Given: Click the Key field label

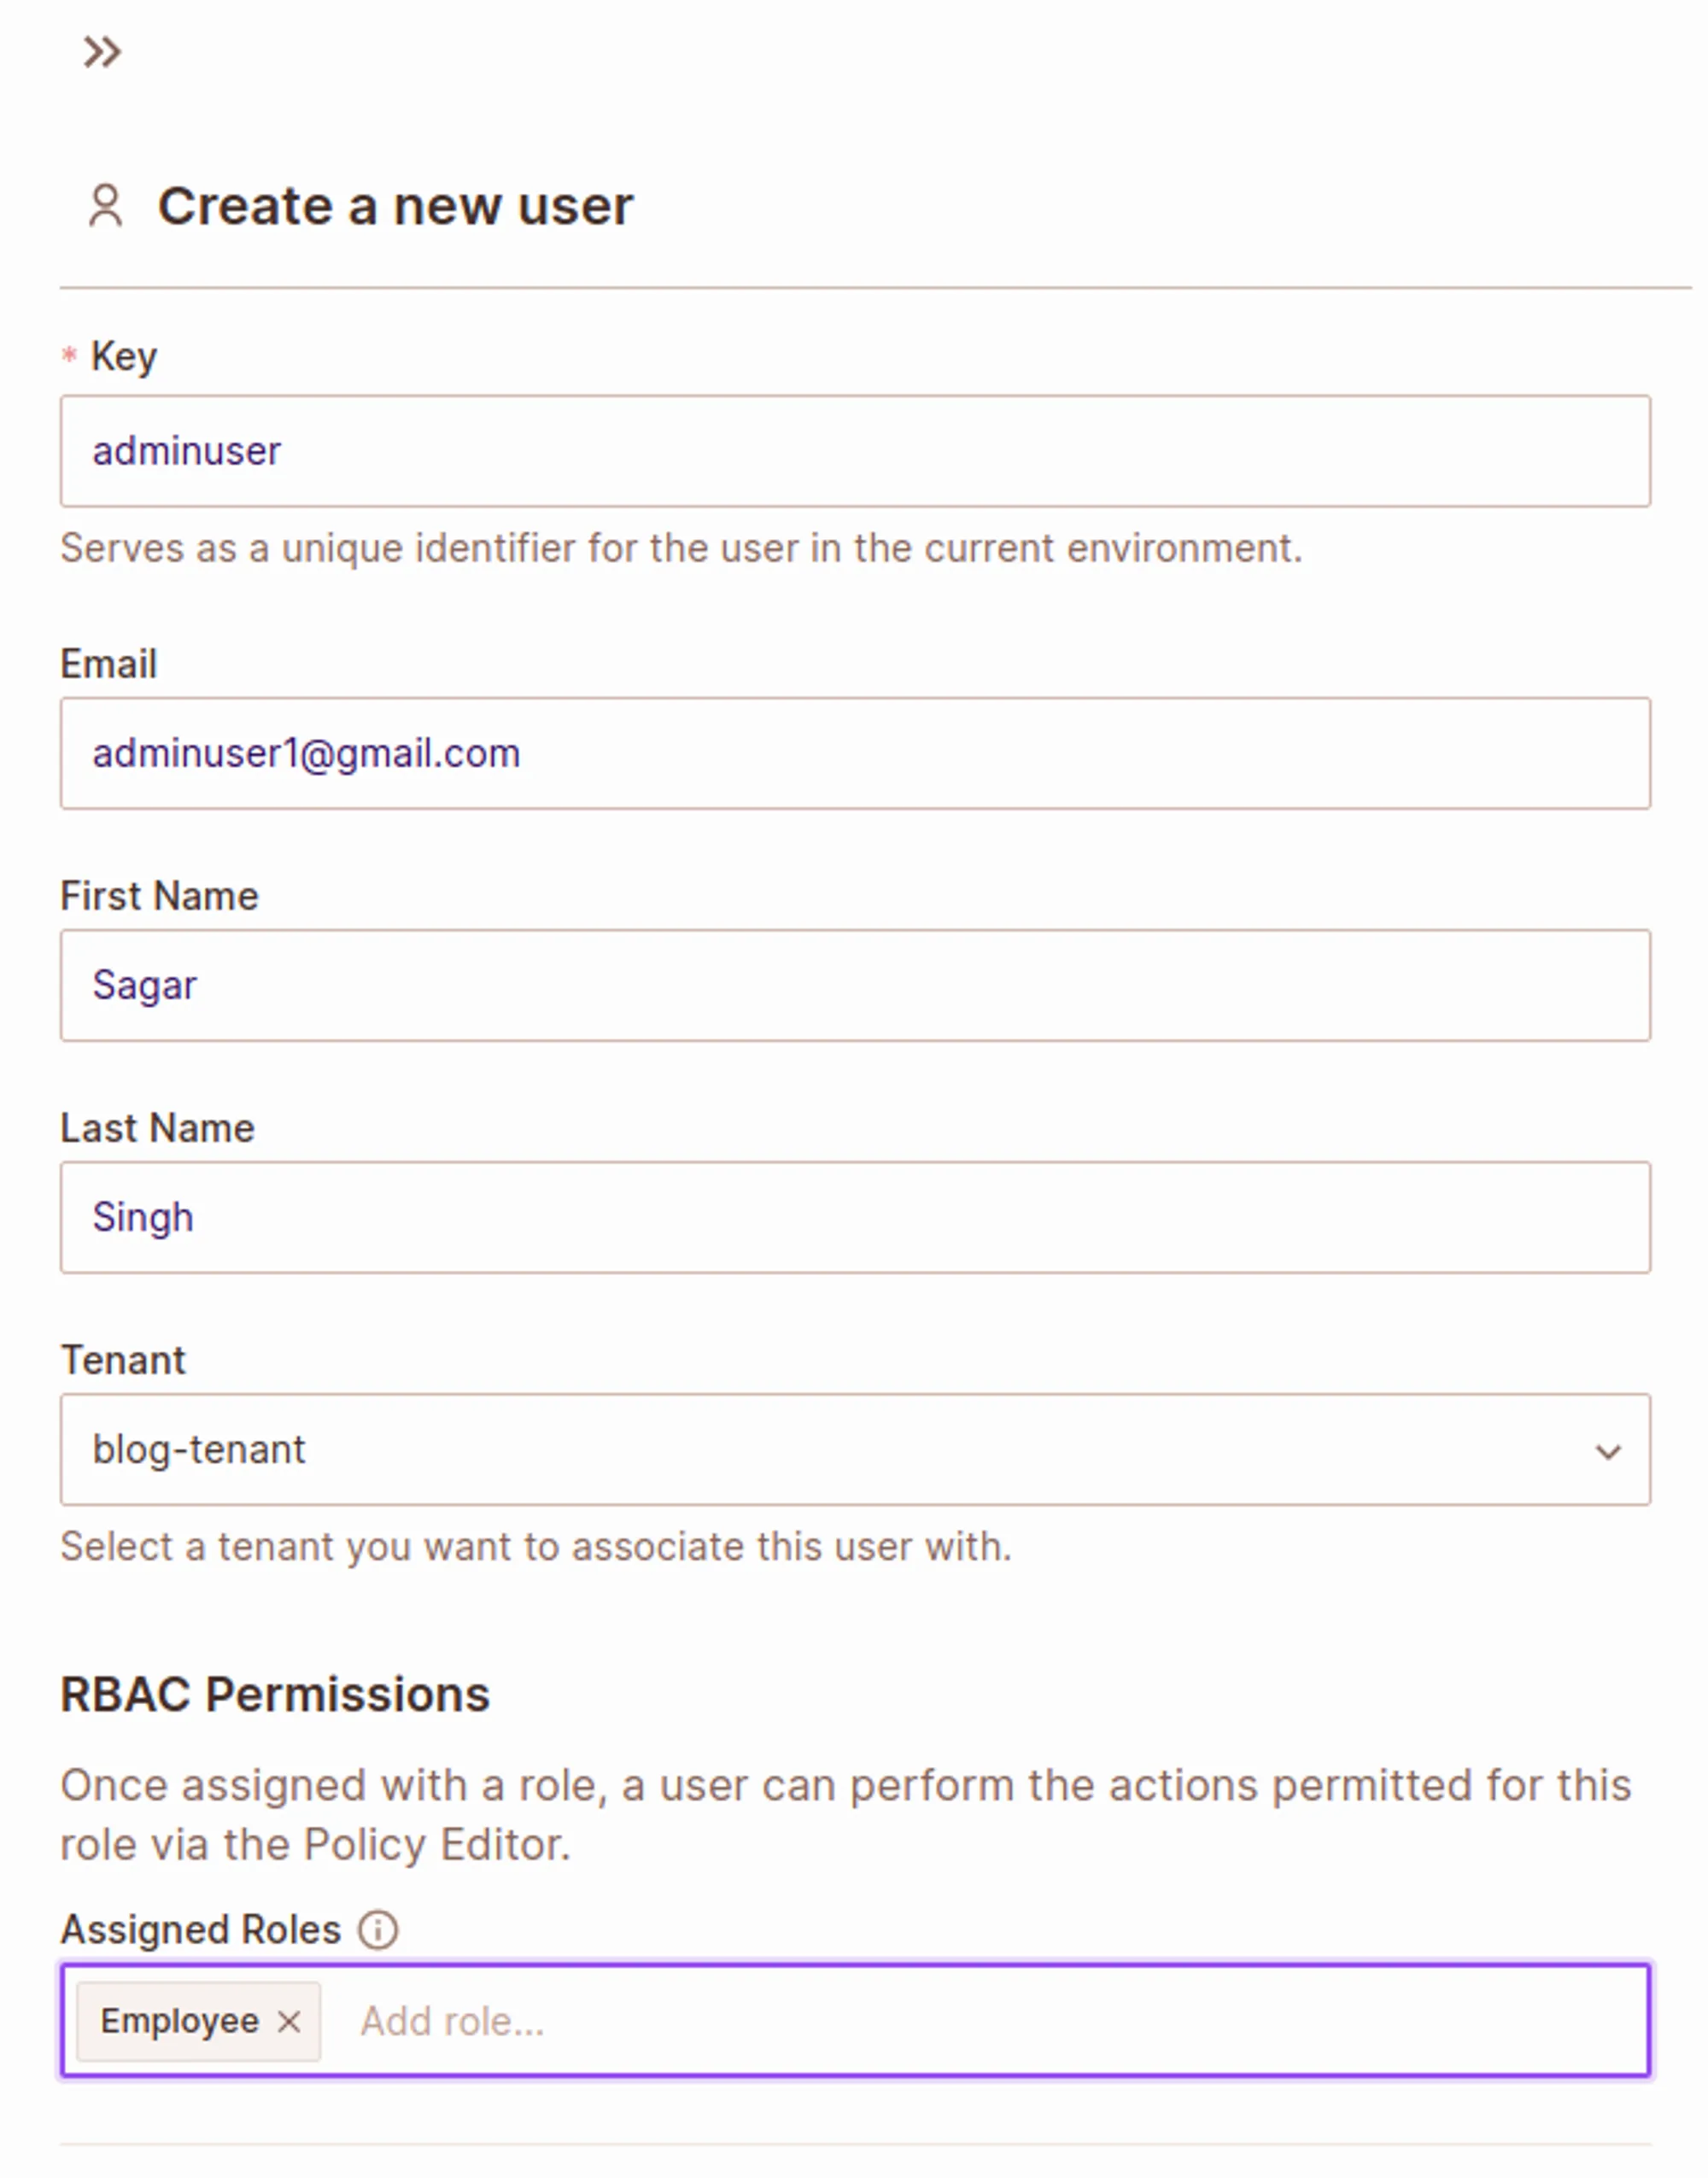Looking at the screenshot, I should pos(124,356).
